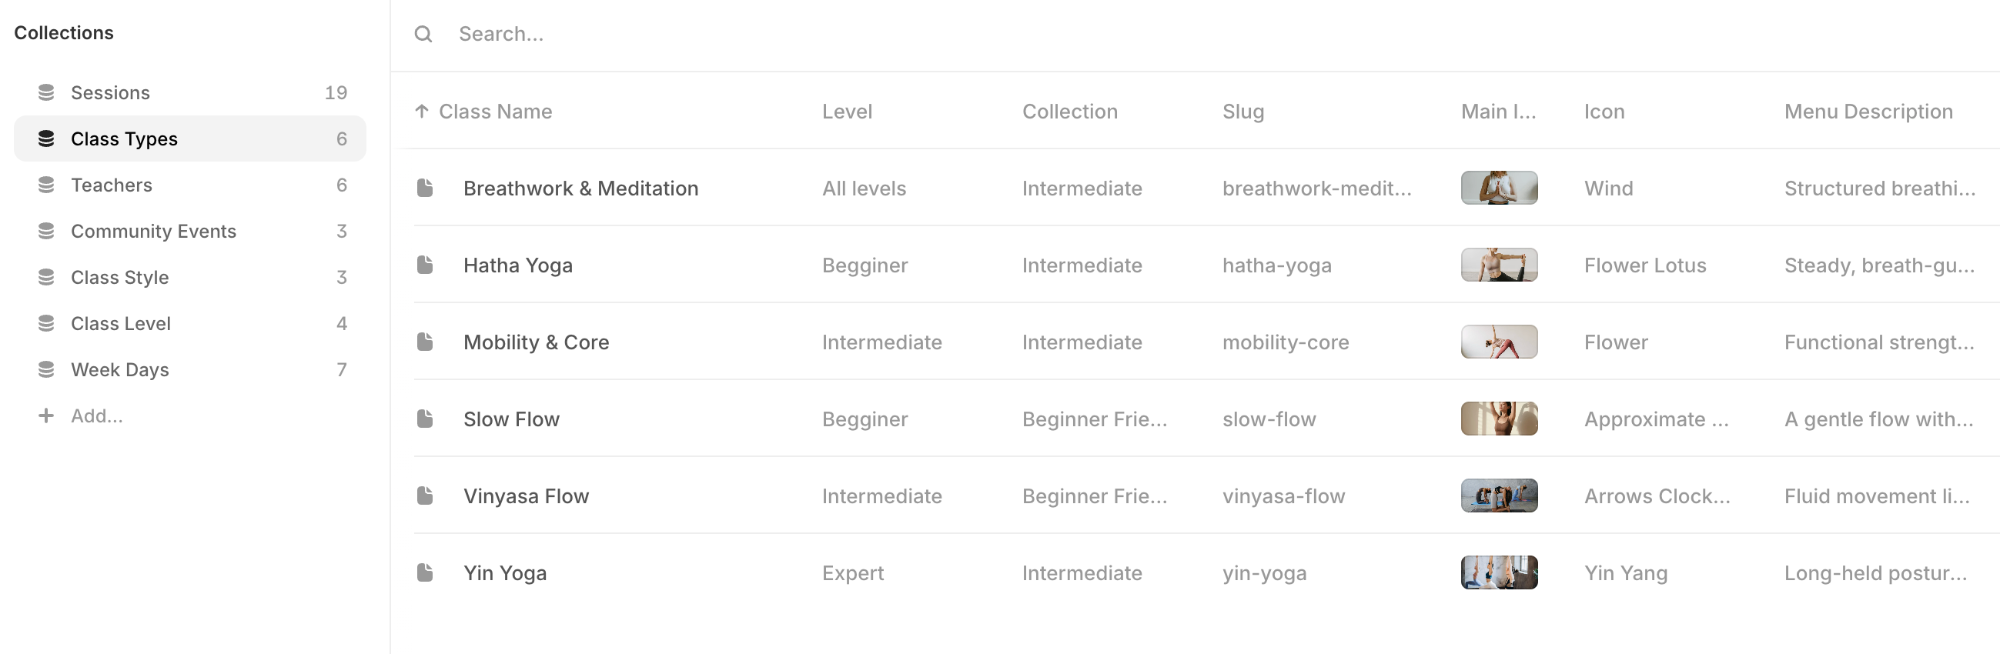Click the plus icon beside Add...
2000x654 pixels.
(46, 416)
